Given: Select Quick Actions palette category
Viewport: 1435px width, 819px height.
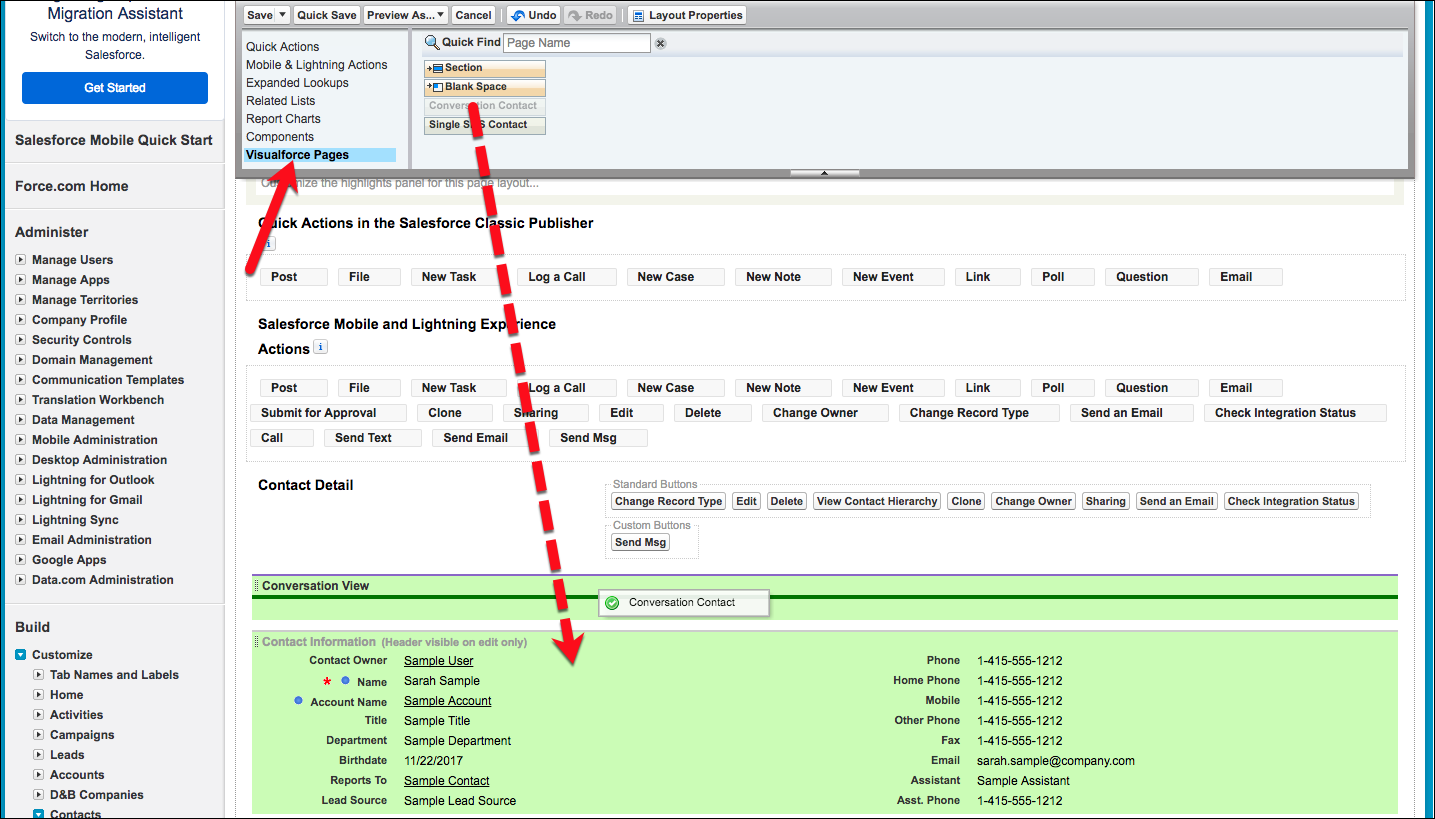Looking at the screenshot, I should pos(283,47).
